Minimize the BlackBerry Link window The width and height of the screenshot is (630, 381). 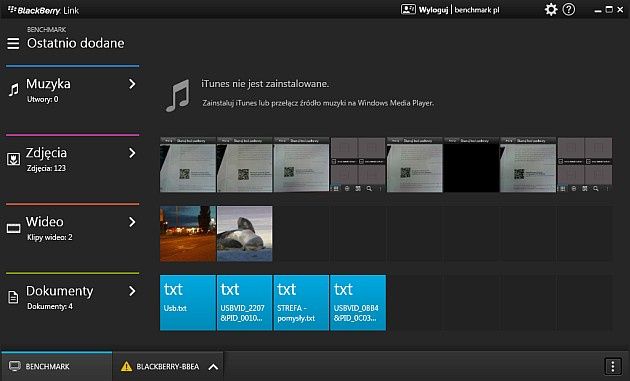(598, 10)
